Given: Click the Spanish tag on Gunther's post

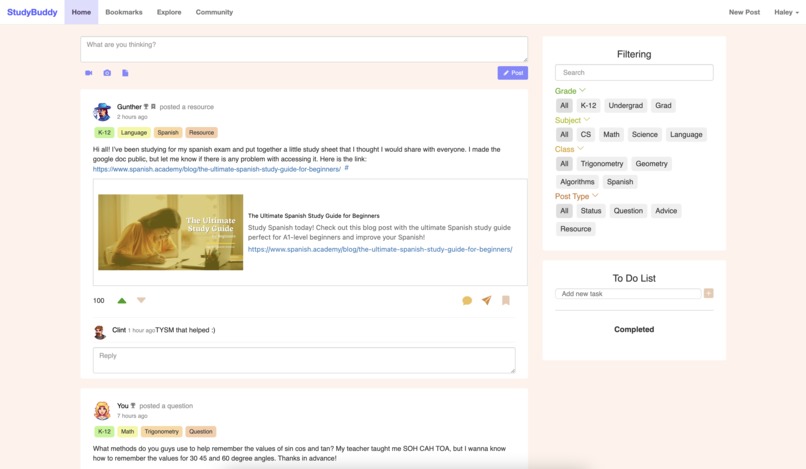Looking at the screenshot, I should 168,133.
